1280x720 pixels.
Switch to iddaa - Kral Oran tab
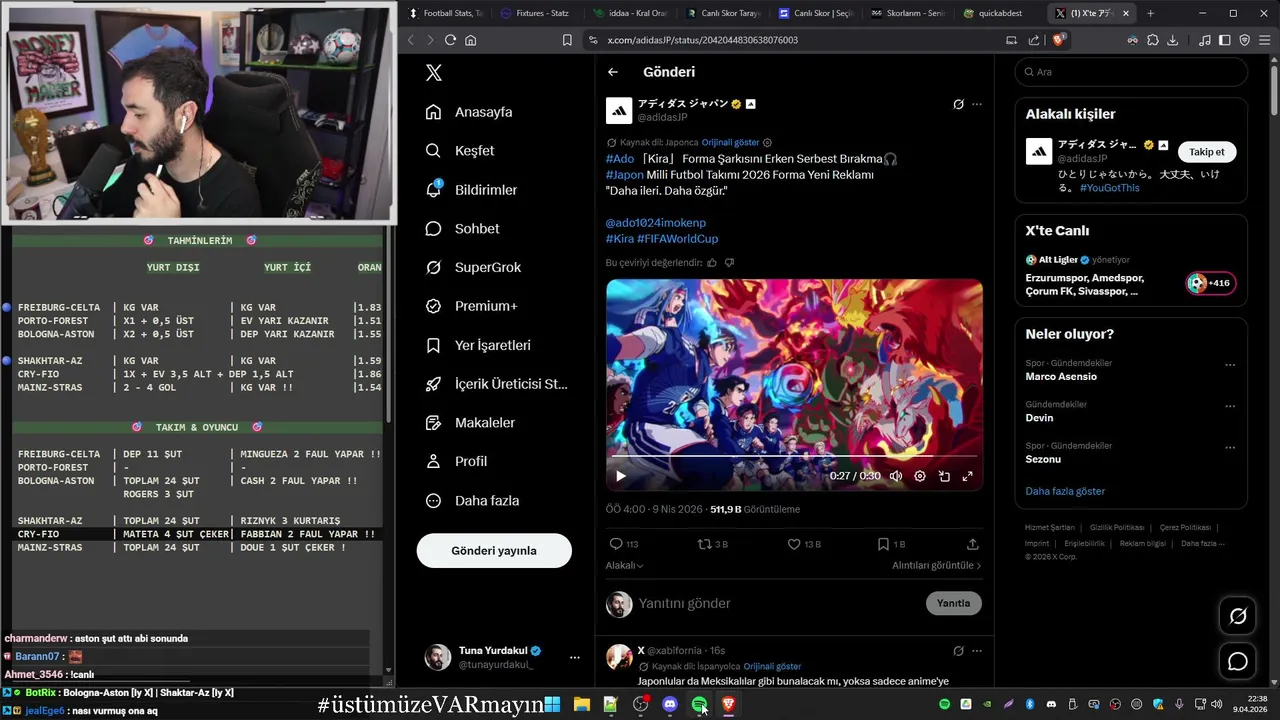click(631, 13)
